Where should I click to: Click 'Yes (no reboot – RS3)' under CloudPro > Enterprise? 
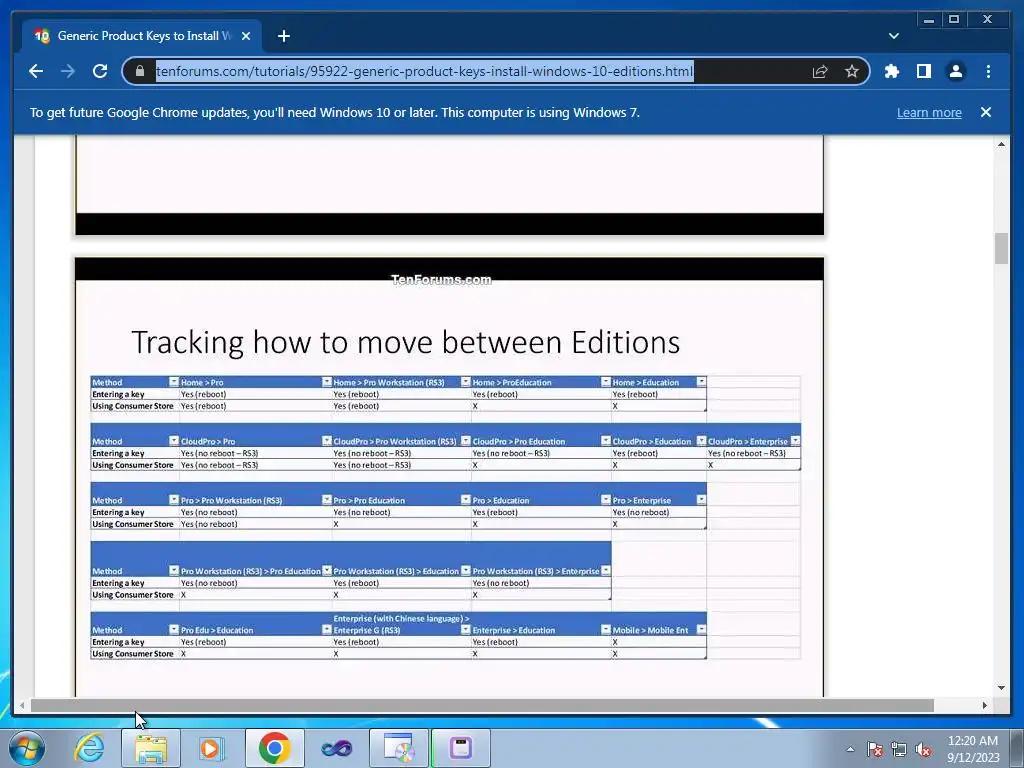[x=746, y=453]
